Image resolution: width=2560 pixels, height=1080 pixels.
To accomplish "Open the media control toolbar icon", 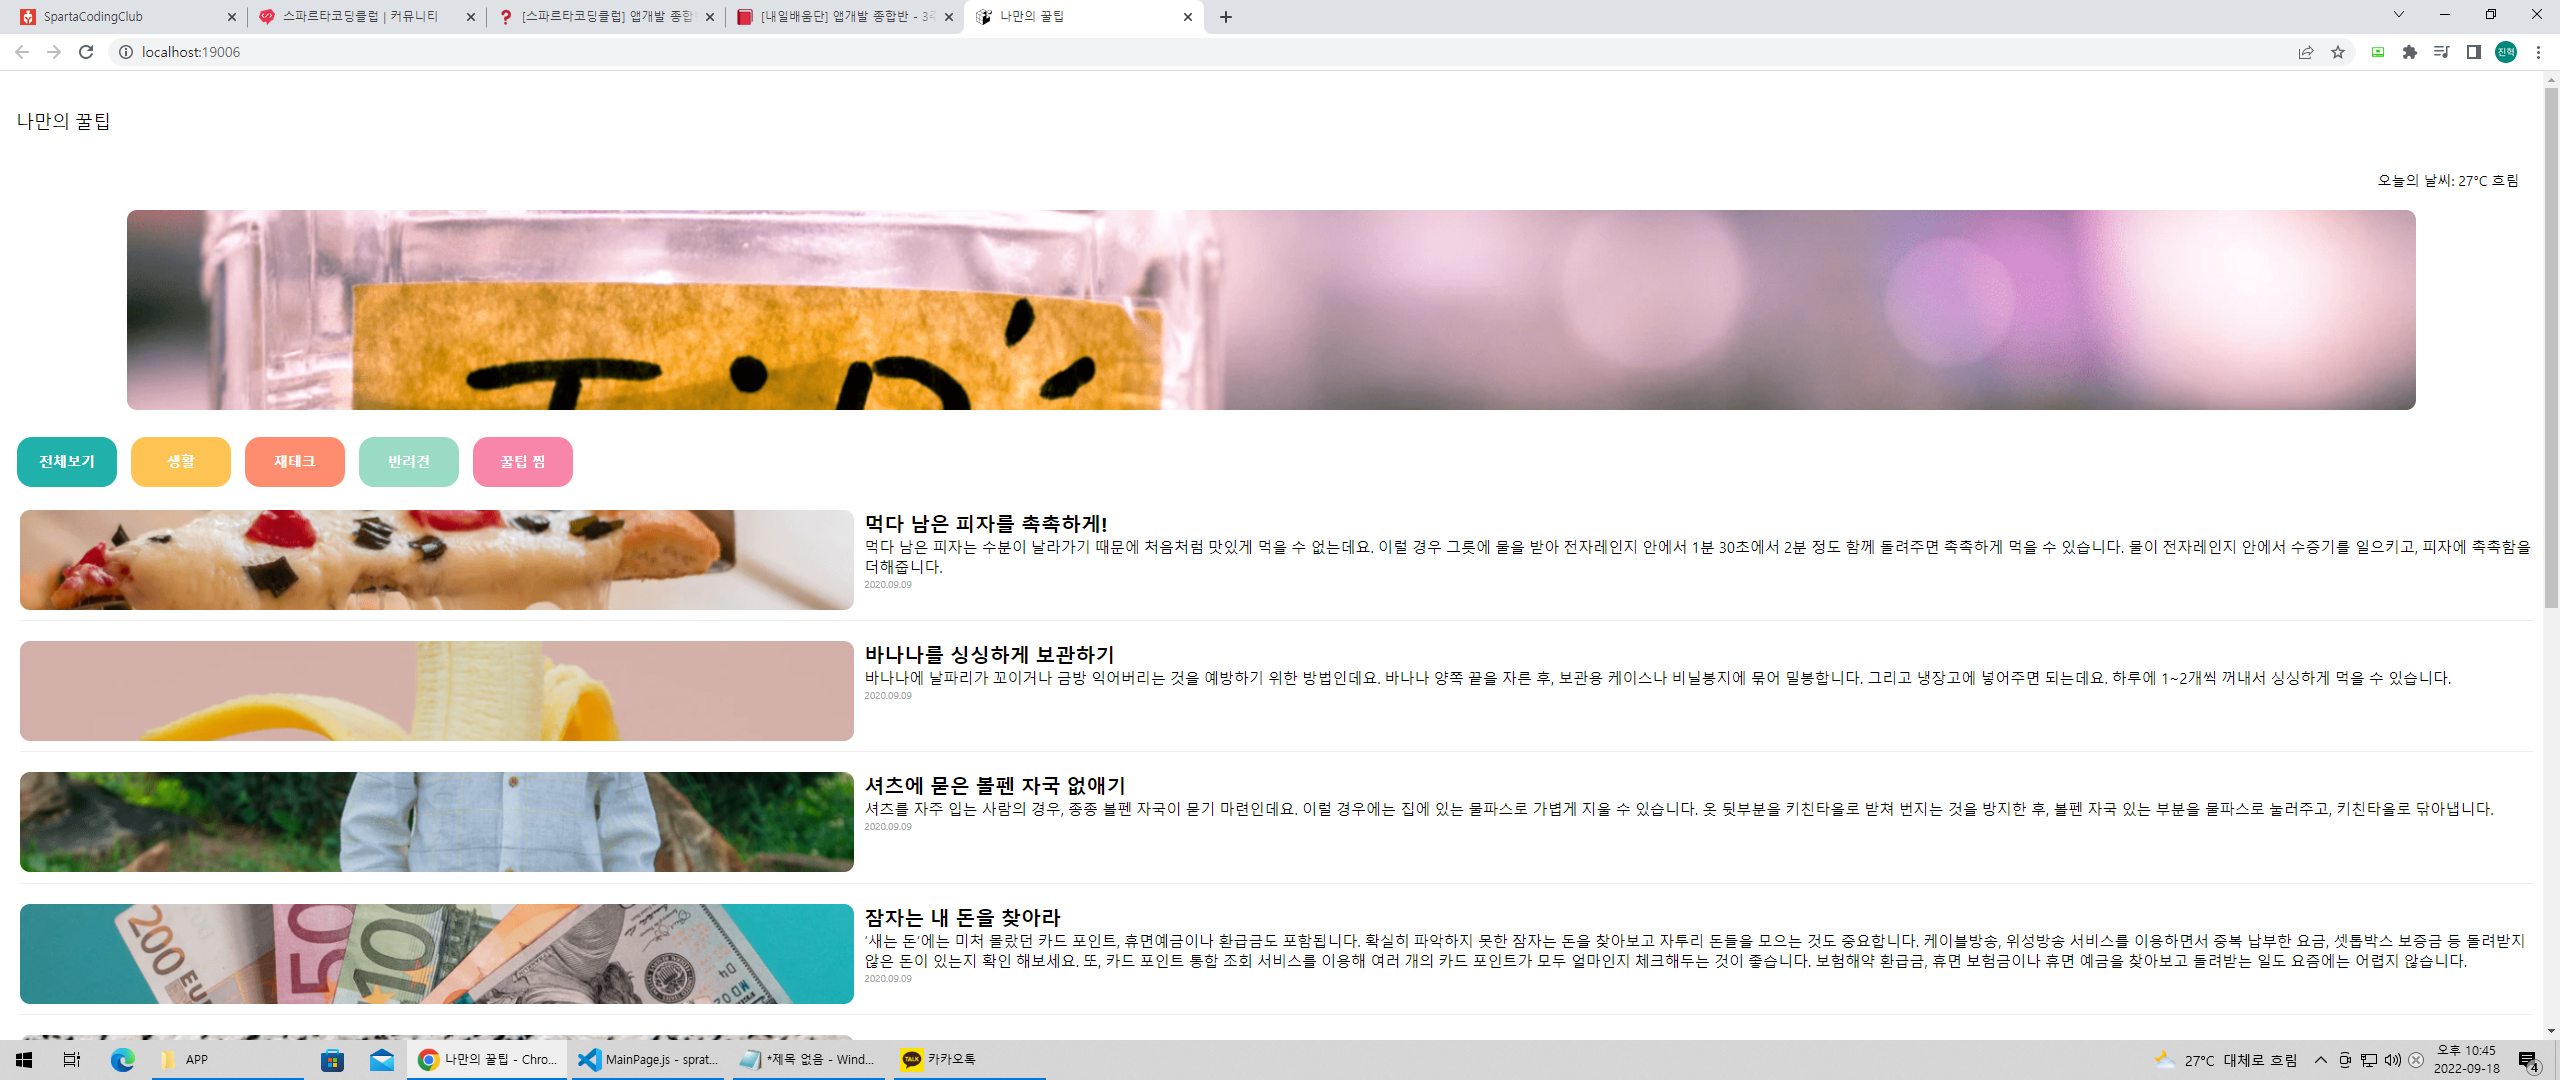I will [2442, 52].
